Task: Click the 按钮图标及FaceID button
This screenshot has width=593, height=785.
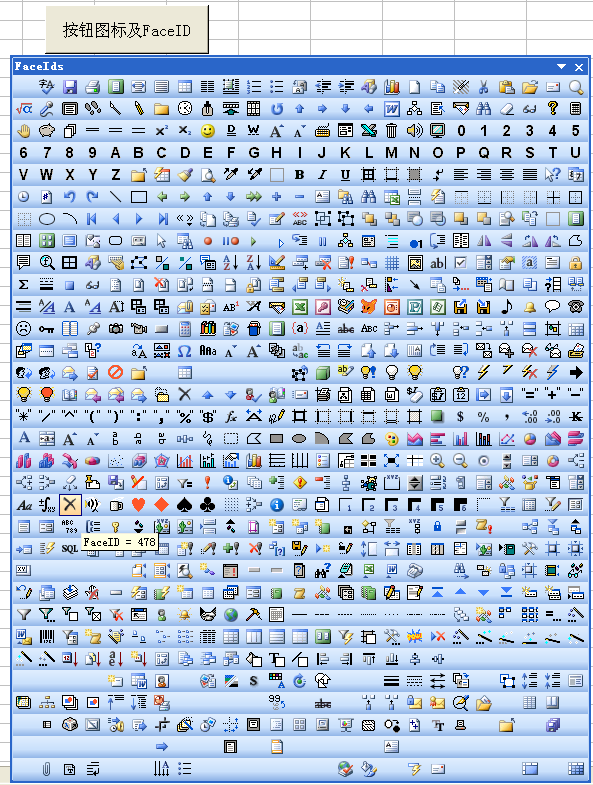Action: pos(127,30)
